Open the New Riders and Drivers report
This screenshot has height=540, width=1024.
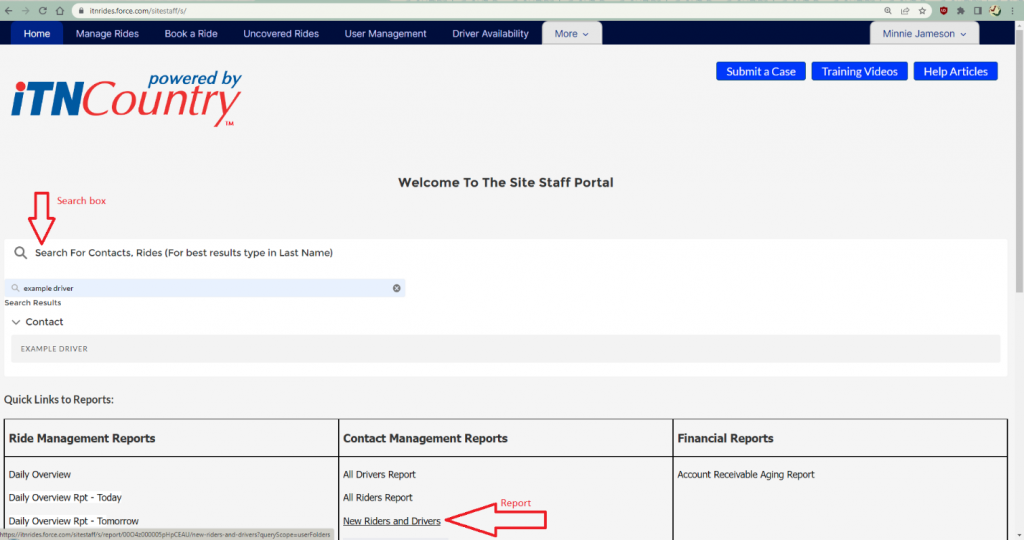coord(391,521)
